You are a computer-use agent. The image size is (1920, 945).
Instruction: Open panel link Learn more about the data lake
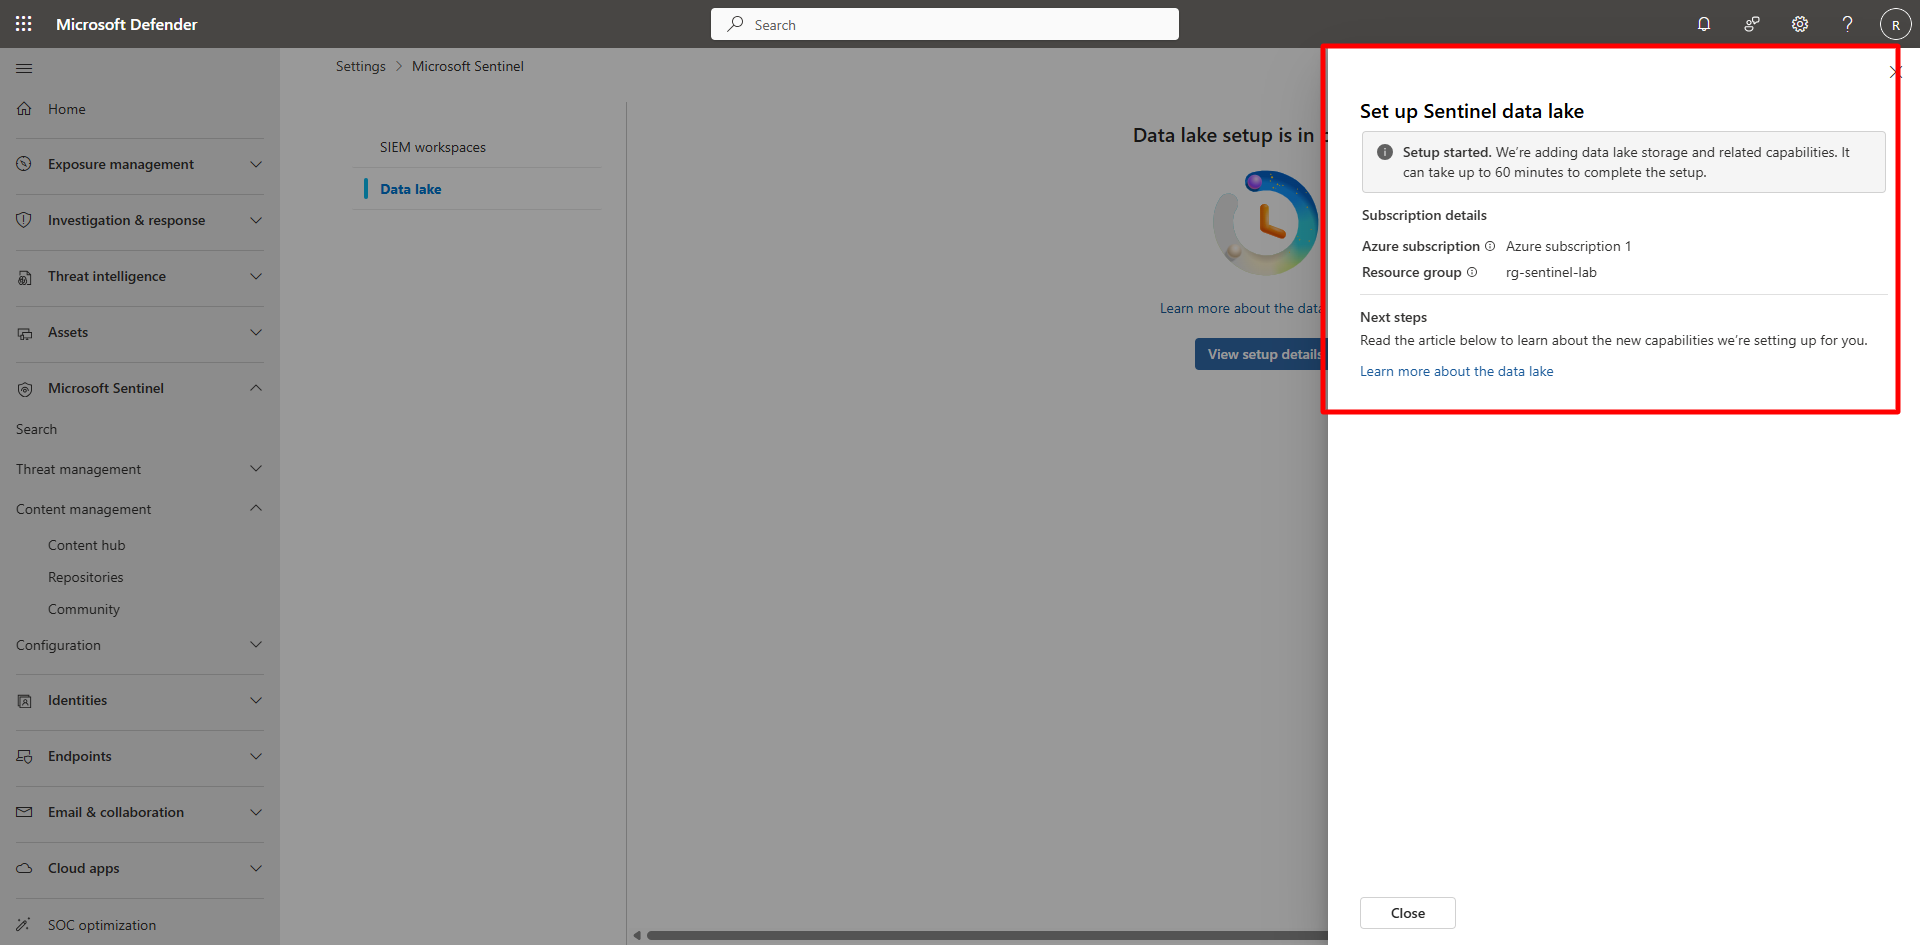coord(1457,371)
